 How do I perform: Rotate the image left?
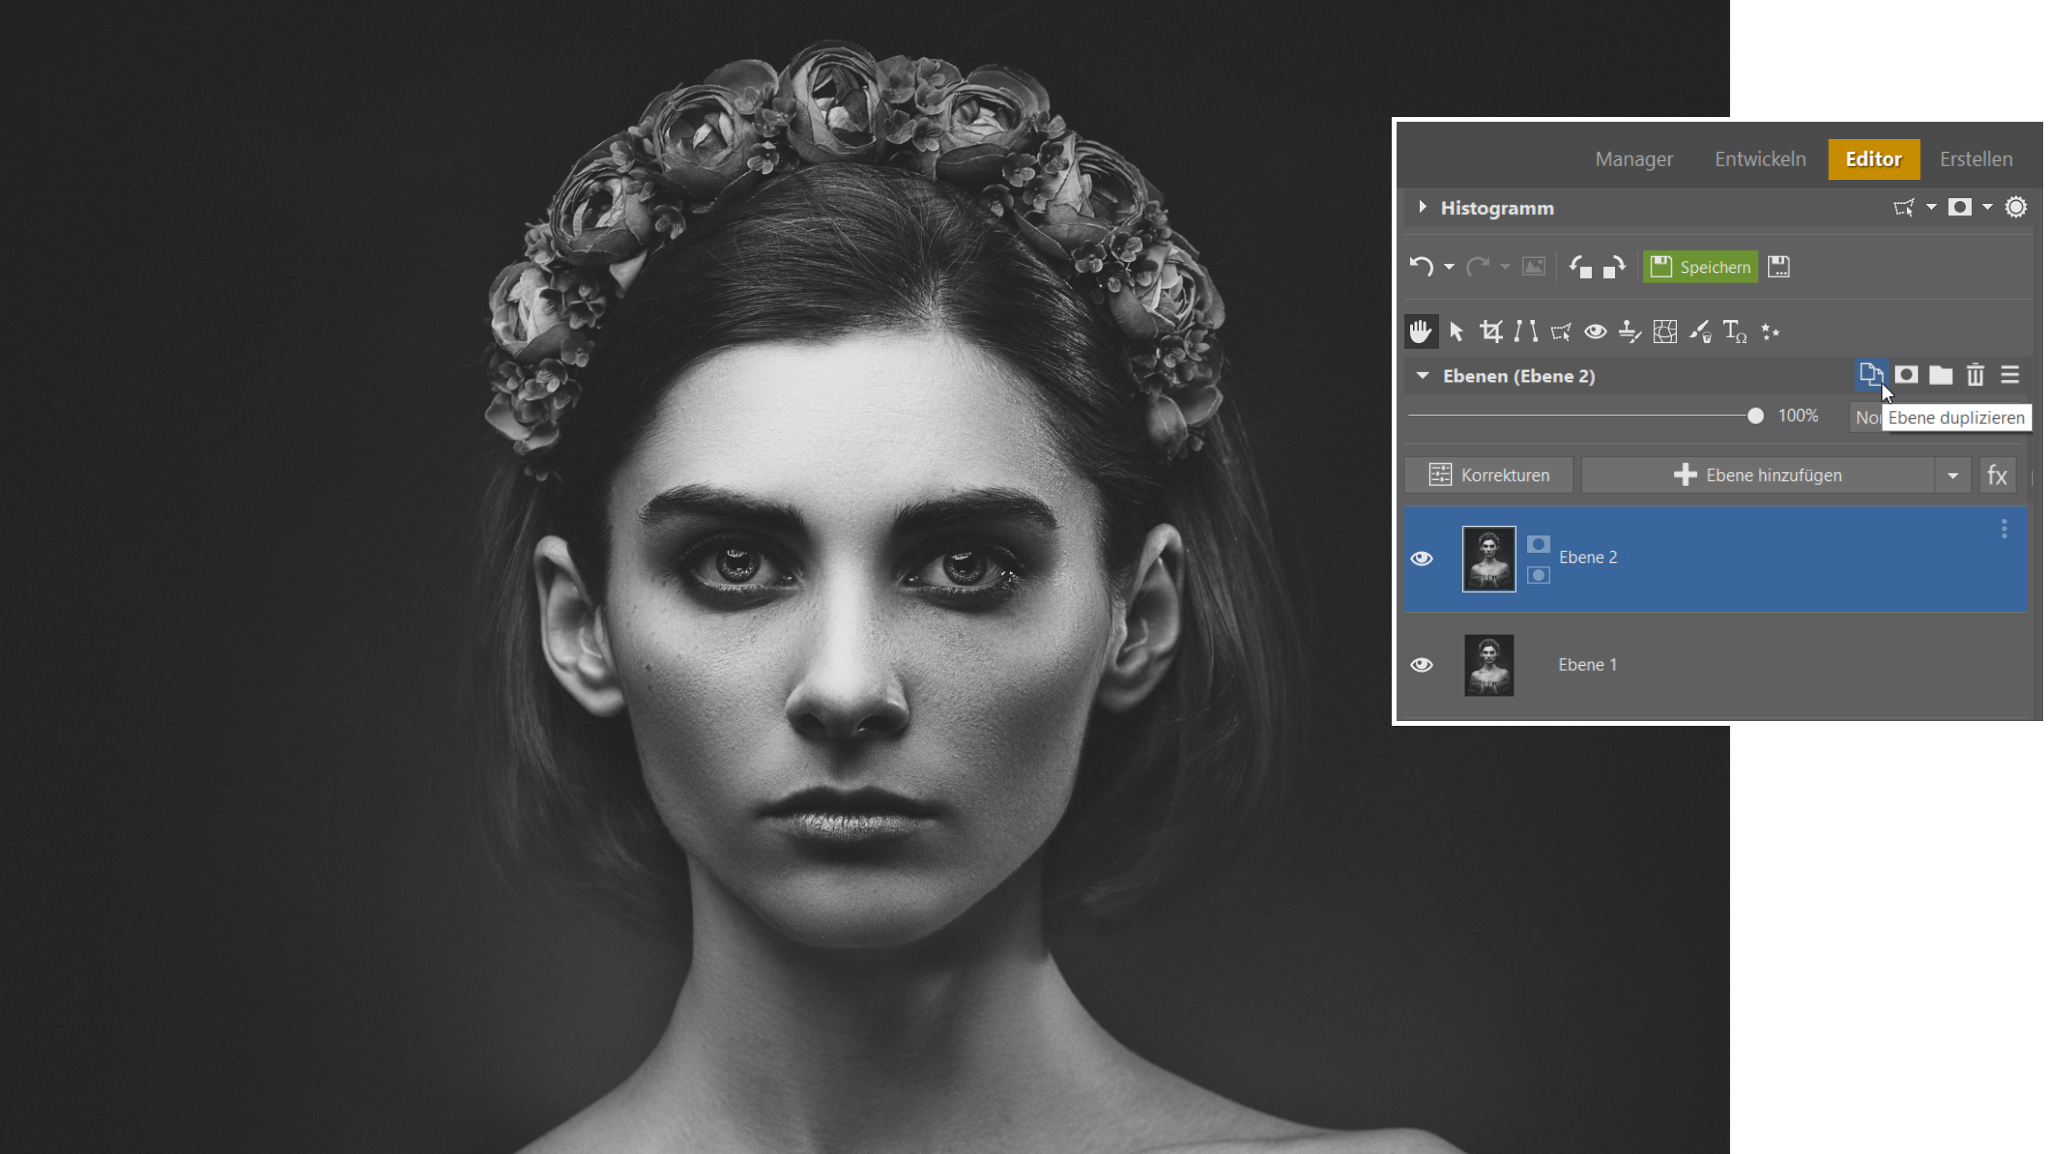click(1580, 267)
